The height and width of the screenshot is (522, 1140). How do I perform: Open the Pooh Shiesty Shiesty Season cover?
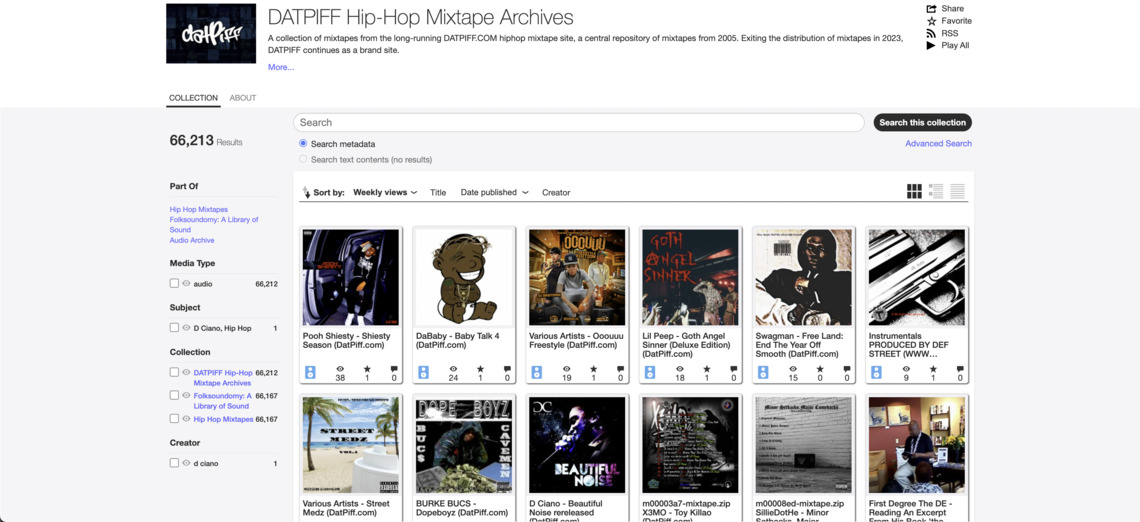click(x=350, y=278)
